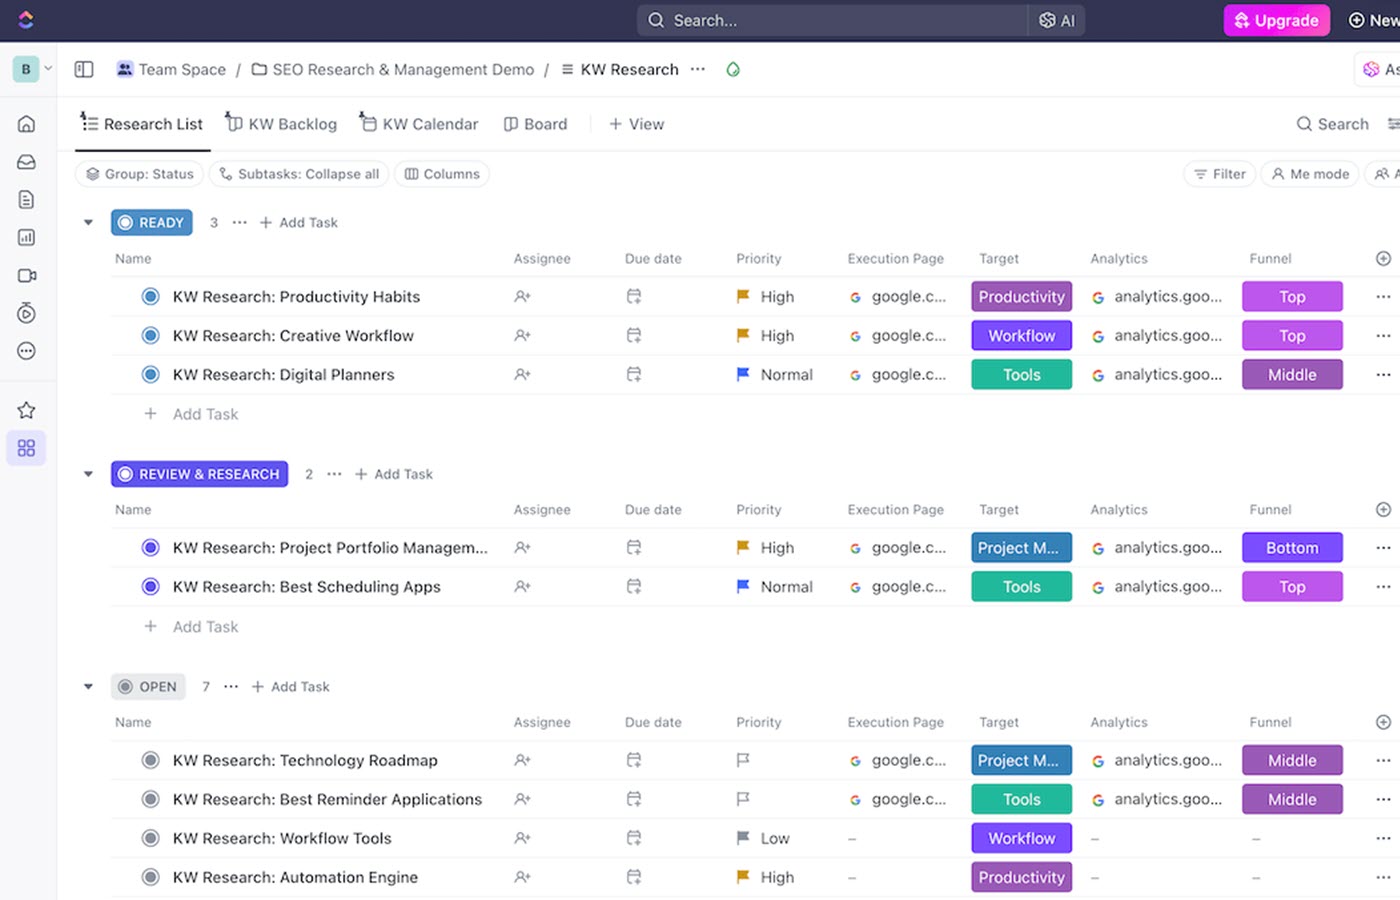Image resolution: width=1400 pixels, height=900 pixels.
Task: Collapse the READY group
Action: click(88, 223)
